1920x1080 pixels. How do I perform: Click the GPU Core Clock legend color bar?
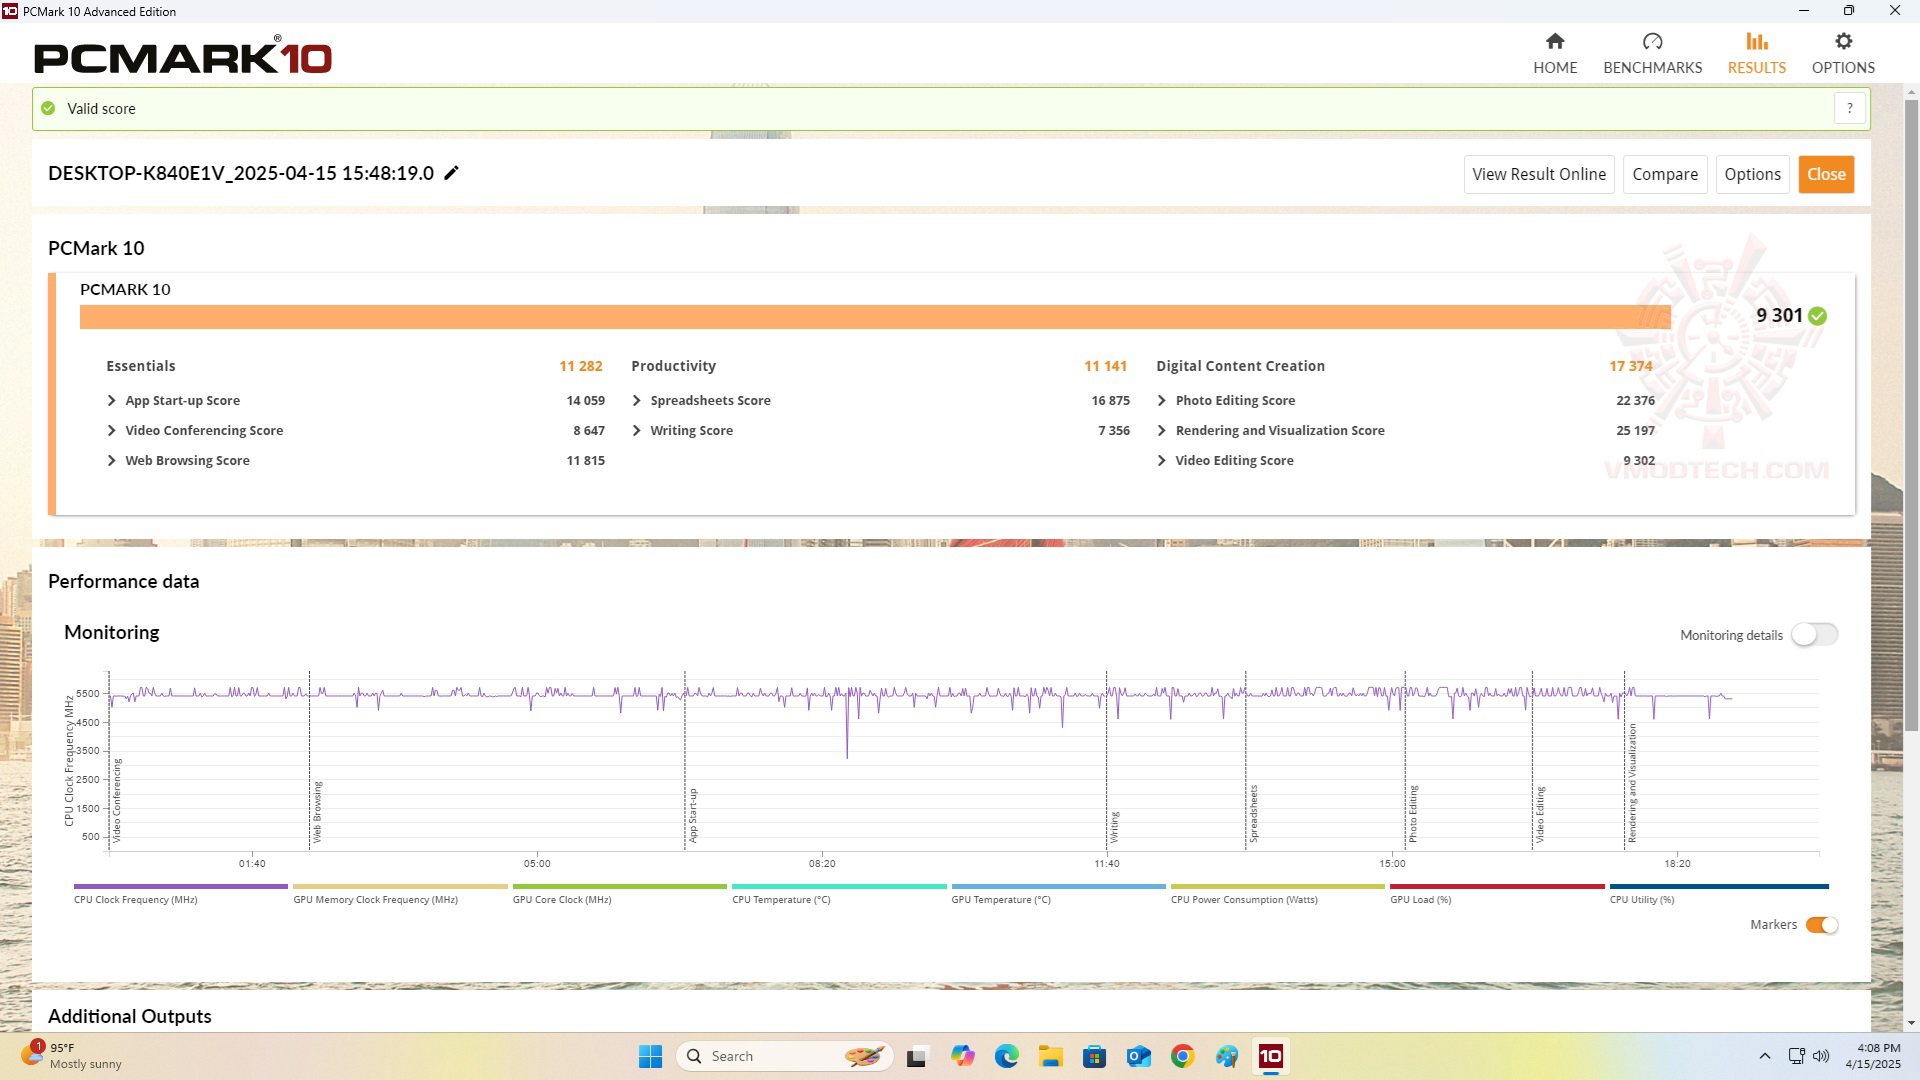[618, 886]
